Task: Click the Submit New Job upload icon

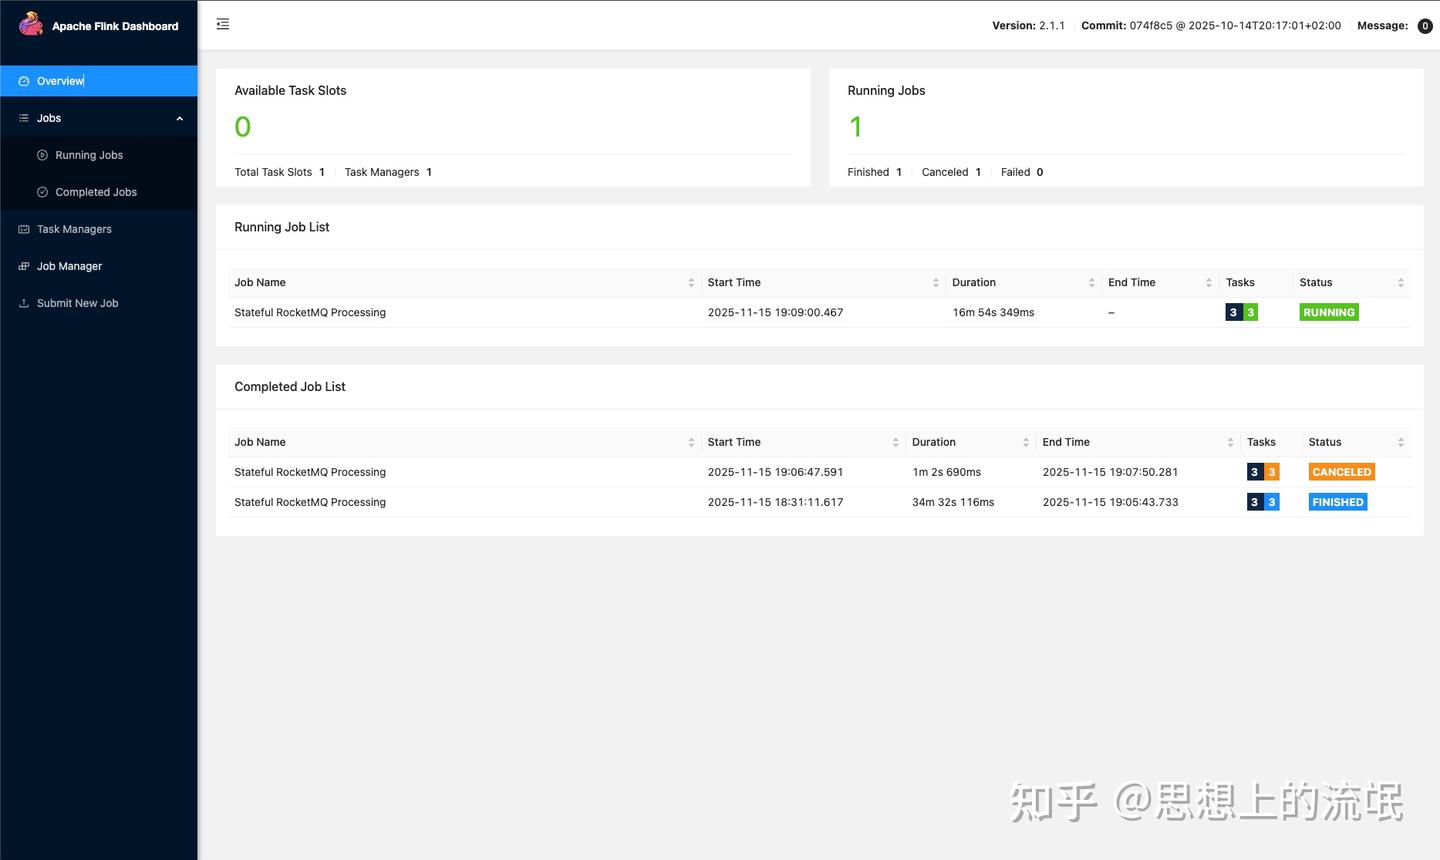Action: [22, 303]
